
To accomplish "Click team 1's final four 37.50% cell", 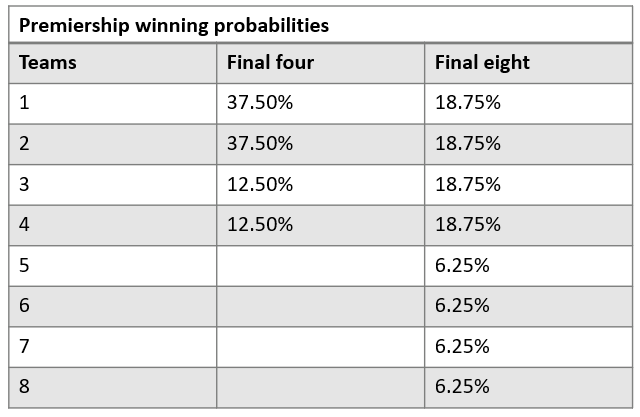I will 260,103.
